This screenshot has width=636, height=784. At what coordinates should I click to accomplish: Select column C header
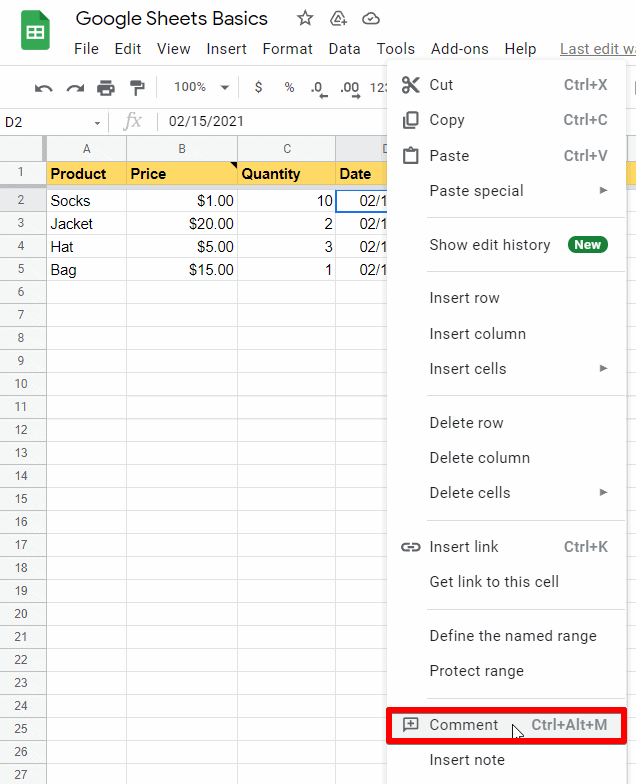tap(286, 148)
